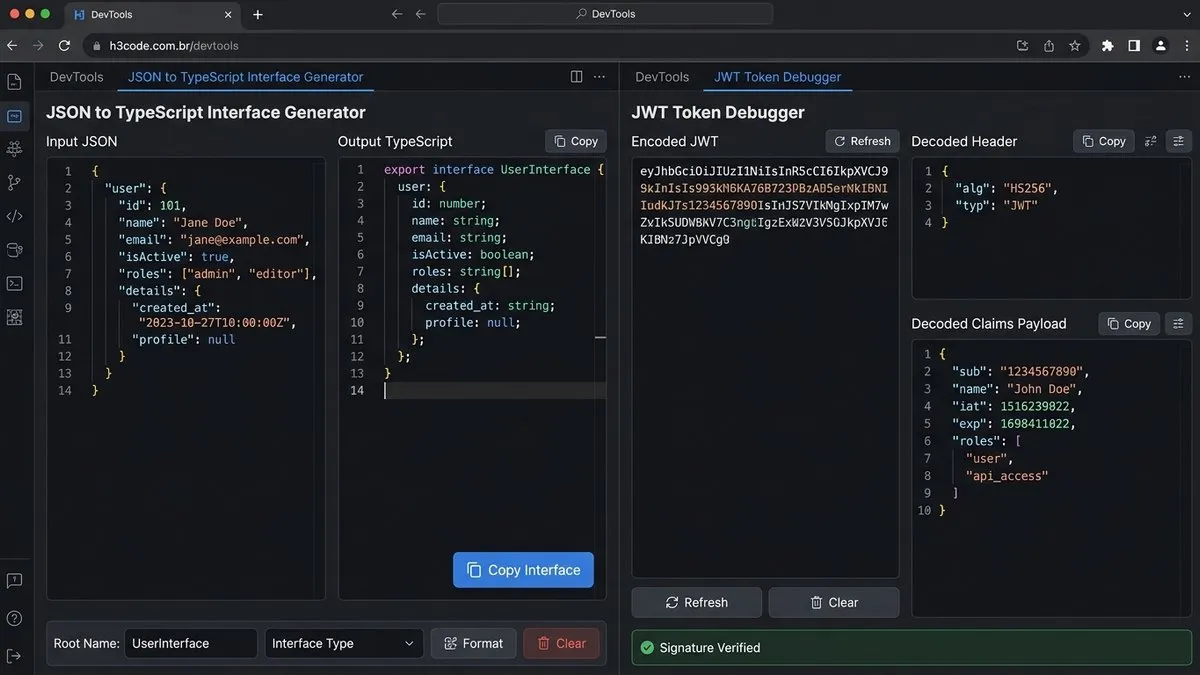Image resolution: width=1200 pixels, height=675 pixels.
Task: Click Refresh next to Encoded JWT heading
Action: pyautogui.click(x=862, y=141)
